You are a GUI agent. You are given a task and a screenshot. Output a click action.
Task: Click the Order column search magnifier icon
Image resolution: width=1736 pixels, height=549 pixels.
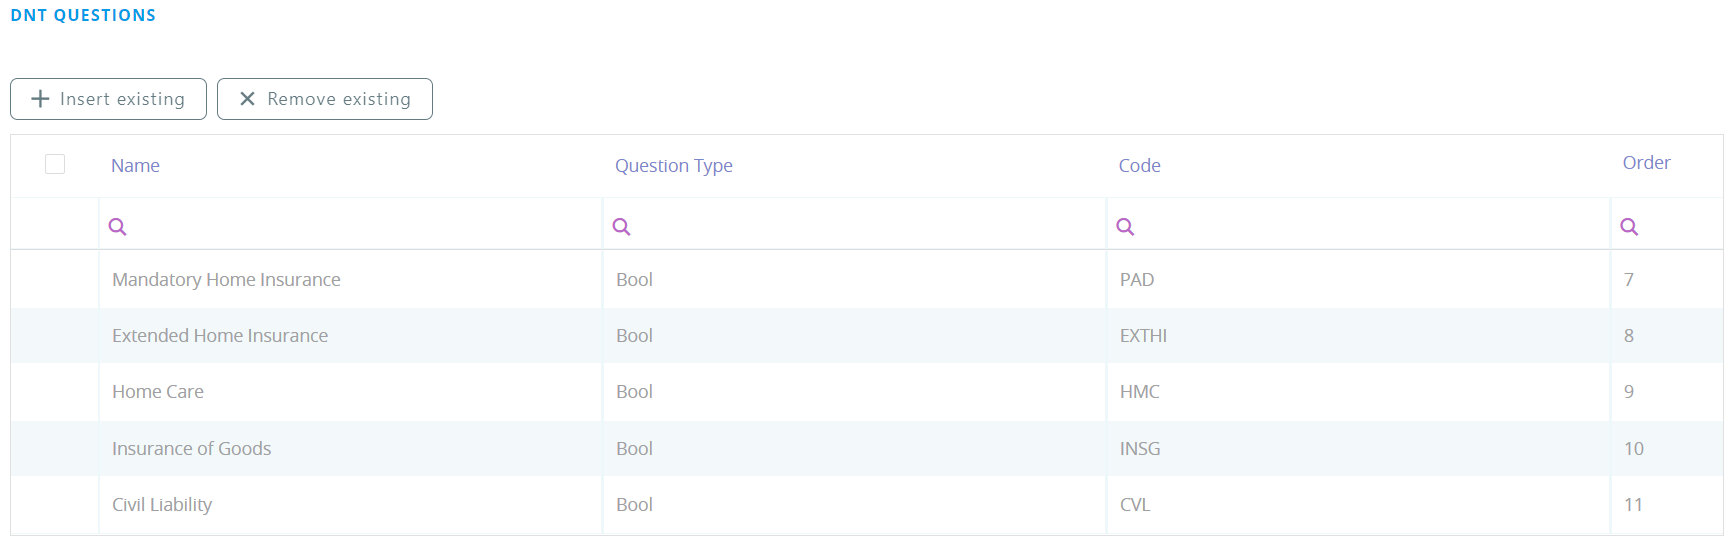tap(1630, 227)
